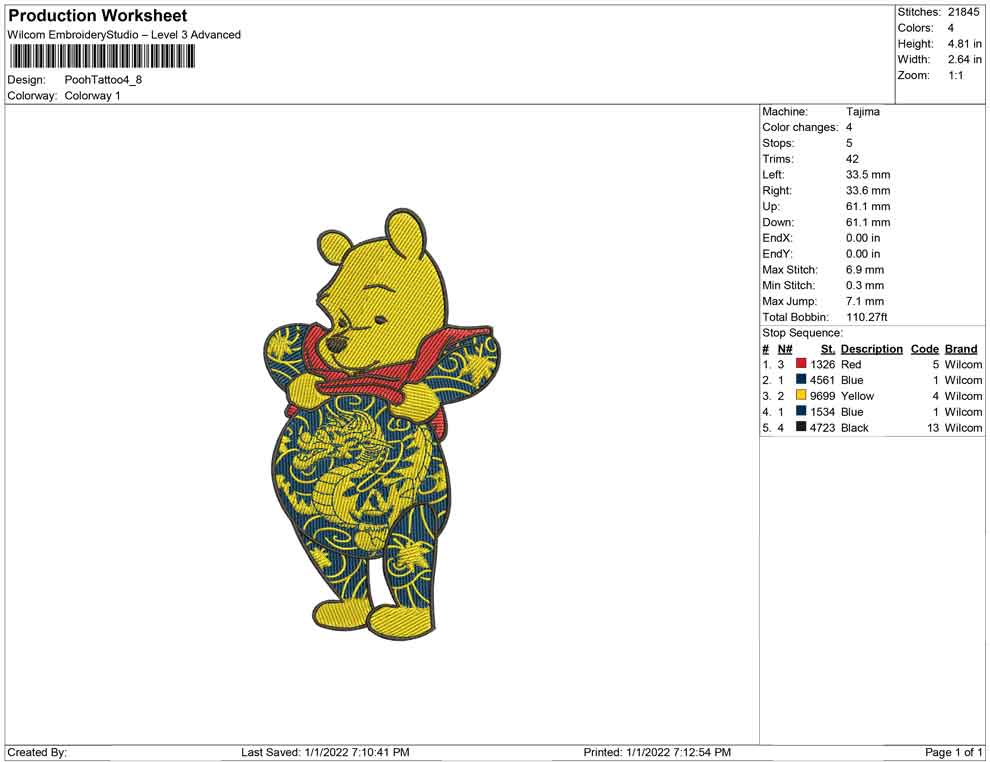Click the barcode under the worksheet title
Viewport: 990px width, 762px height.
pyautogui.click(x=102, y=57)
